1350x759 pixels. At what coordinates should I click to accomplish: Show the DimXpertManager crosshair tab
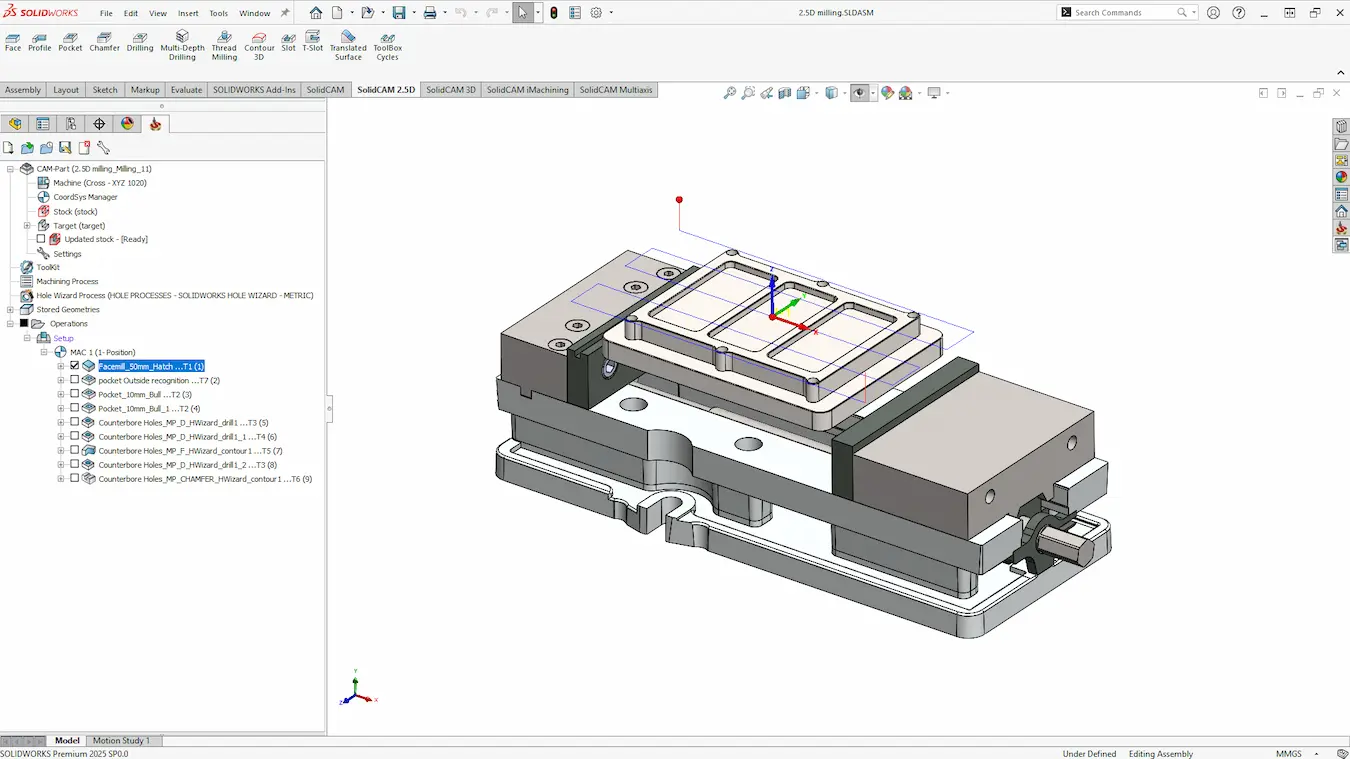pyautogui.click(x=99, y=124)
